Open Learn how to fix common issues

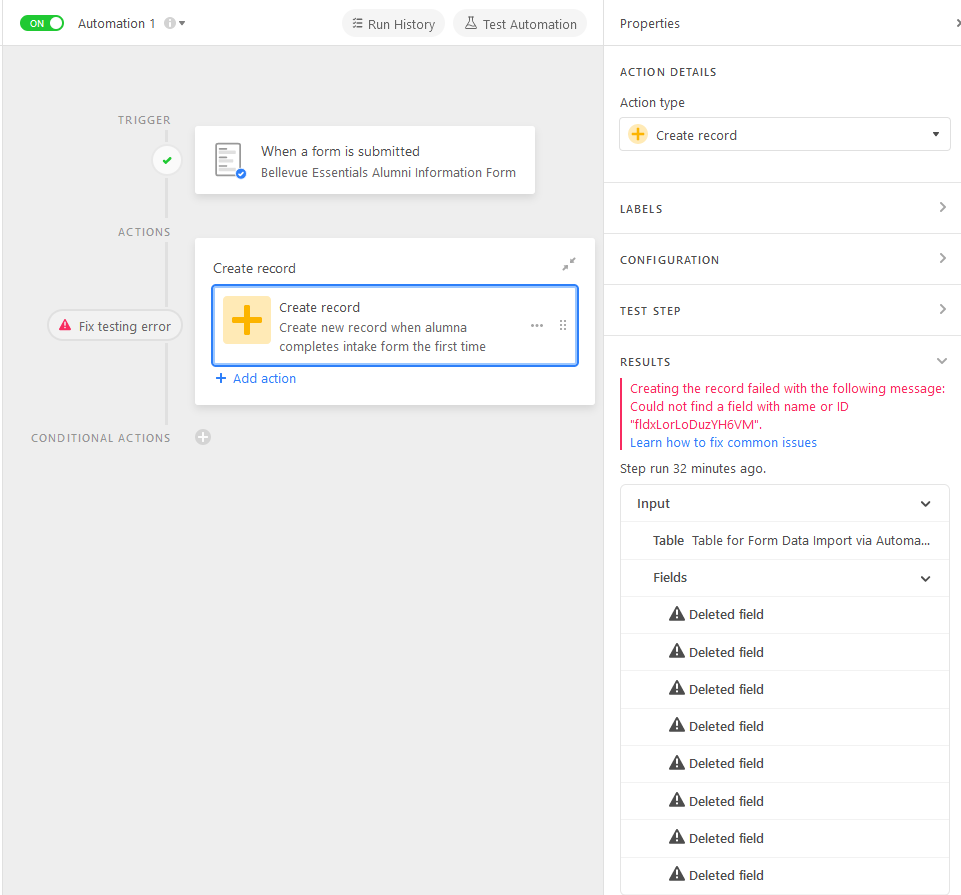[723, 443]
